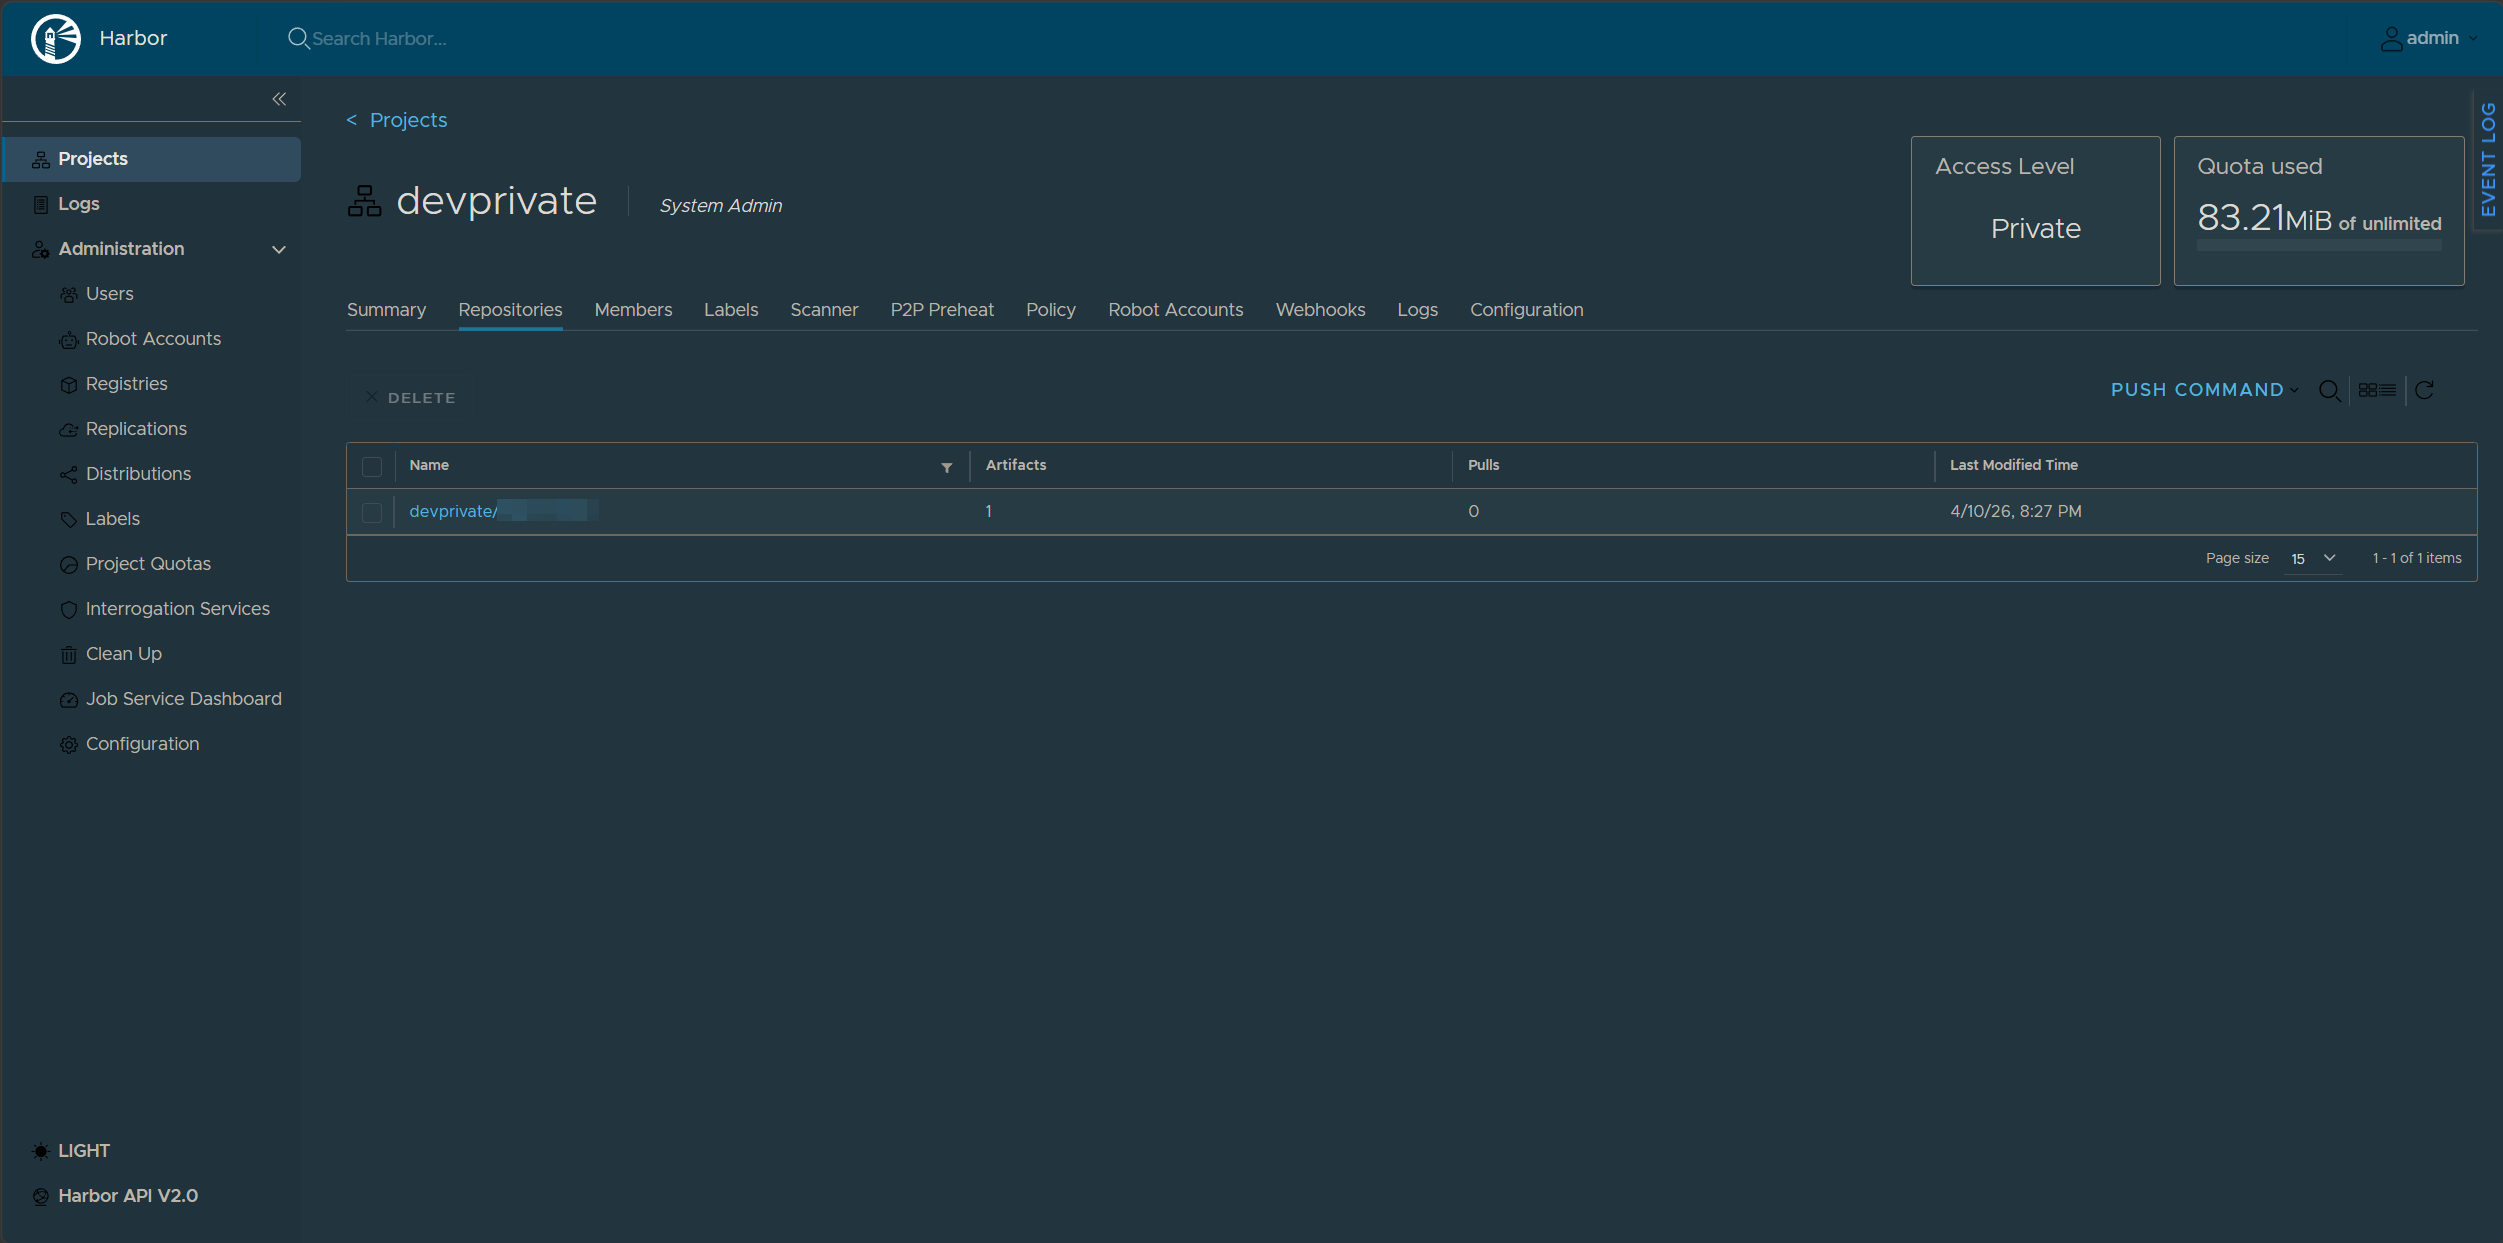2503x1243 pixels.
Task: Switch to the Members tab
Action: pos(633,310)
